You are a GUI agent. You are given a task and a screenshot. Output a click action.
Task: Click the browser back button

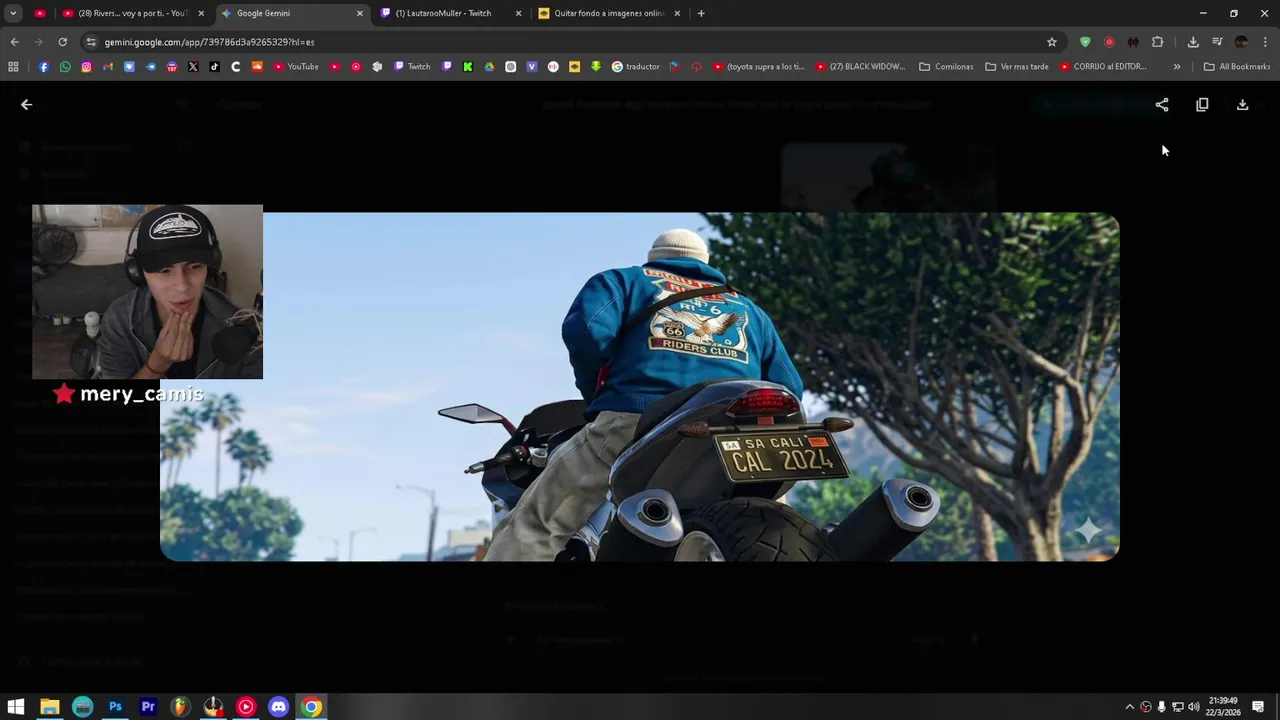click(14, 42)
